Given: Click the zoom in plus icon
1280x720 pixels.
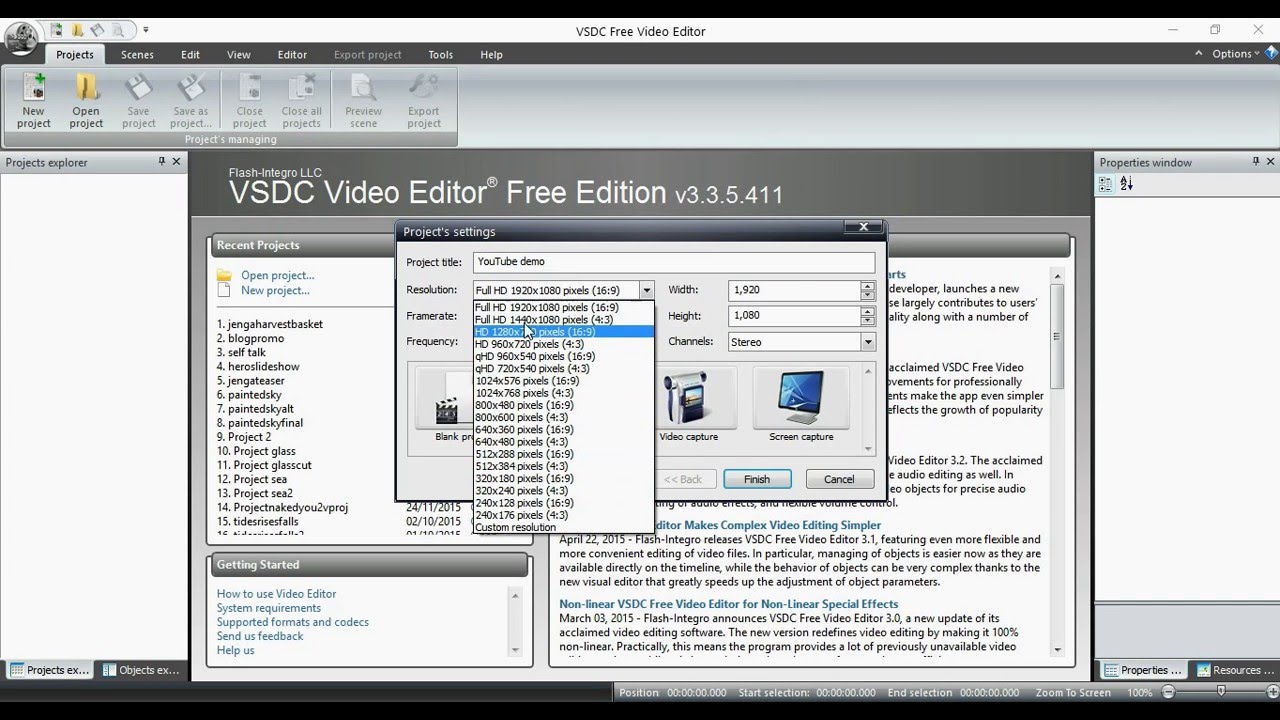Looking at the screenshot, I should pos(1272,692).
